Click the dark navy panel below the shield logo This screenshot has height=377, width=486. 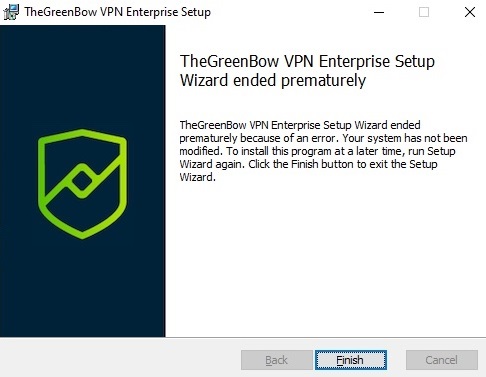point(82,288)
